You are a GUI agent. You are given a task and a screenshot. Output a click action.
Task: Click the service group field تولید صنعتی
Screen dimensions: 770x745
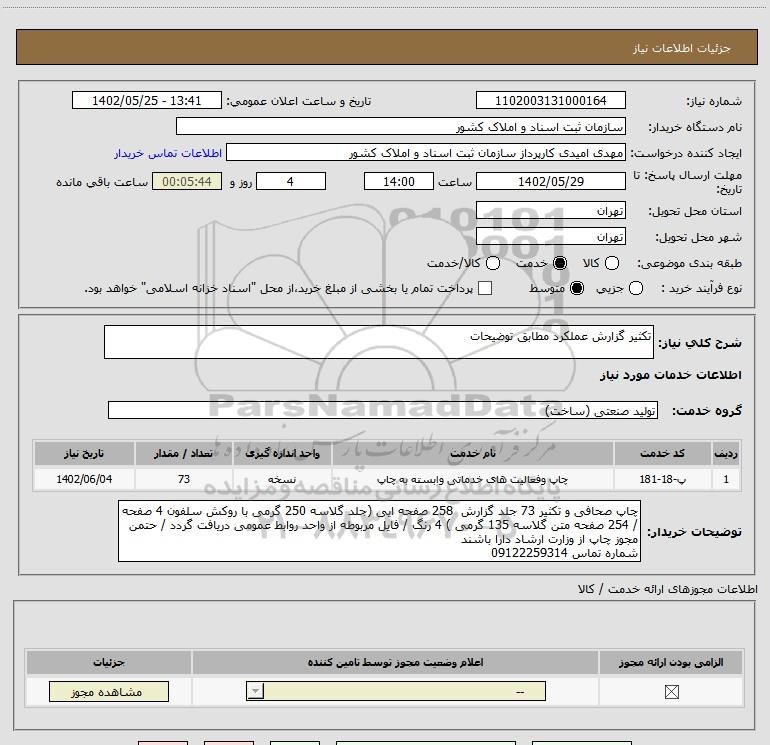pos(383,410)
